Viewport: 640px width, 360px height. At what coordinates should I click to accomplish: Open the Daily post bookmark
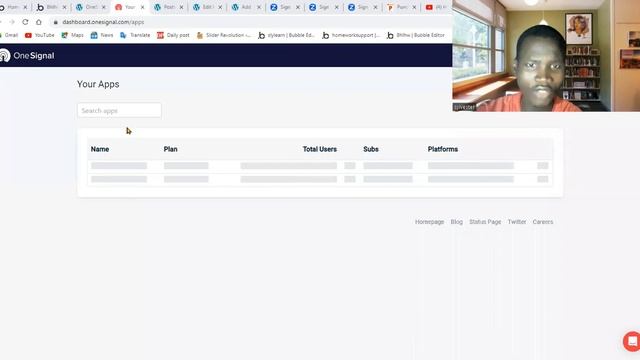pyautogui.click(x=173, y=36)
